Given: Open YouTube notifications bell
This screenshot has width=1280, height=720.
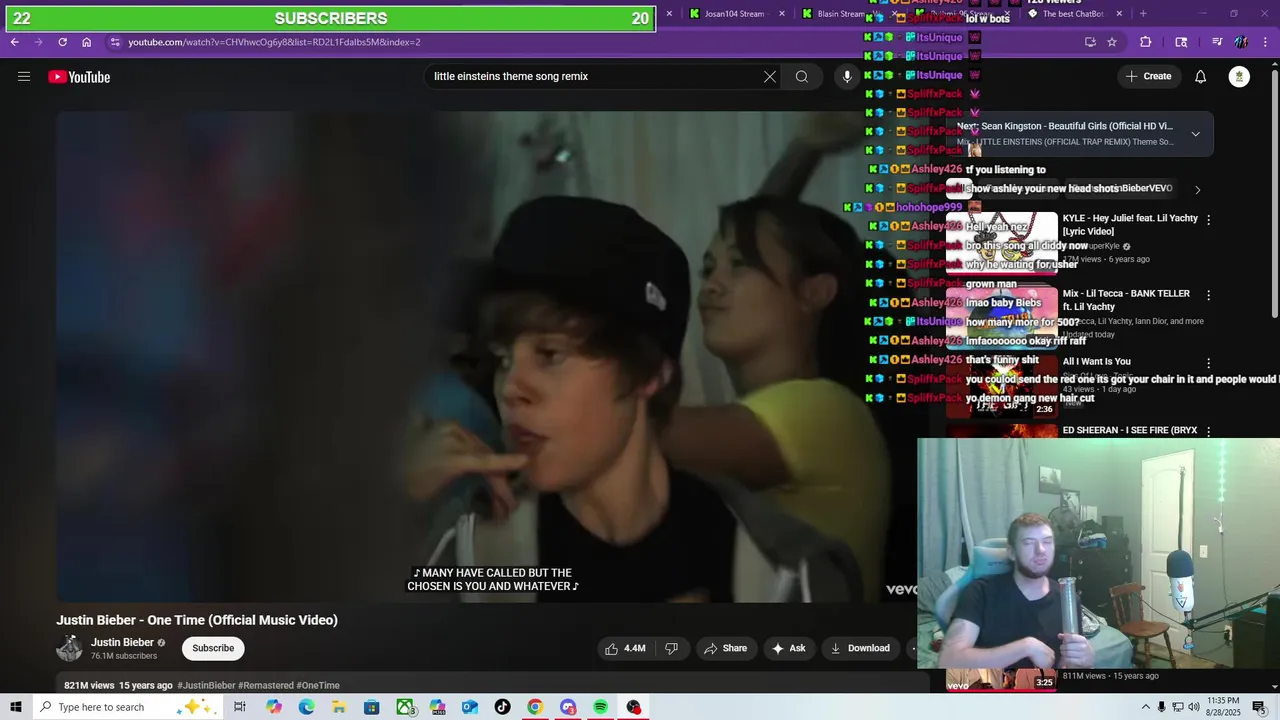Looking at the screenshot, I should point(1201,76).
